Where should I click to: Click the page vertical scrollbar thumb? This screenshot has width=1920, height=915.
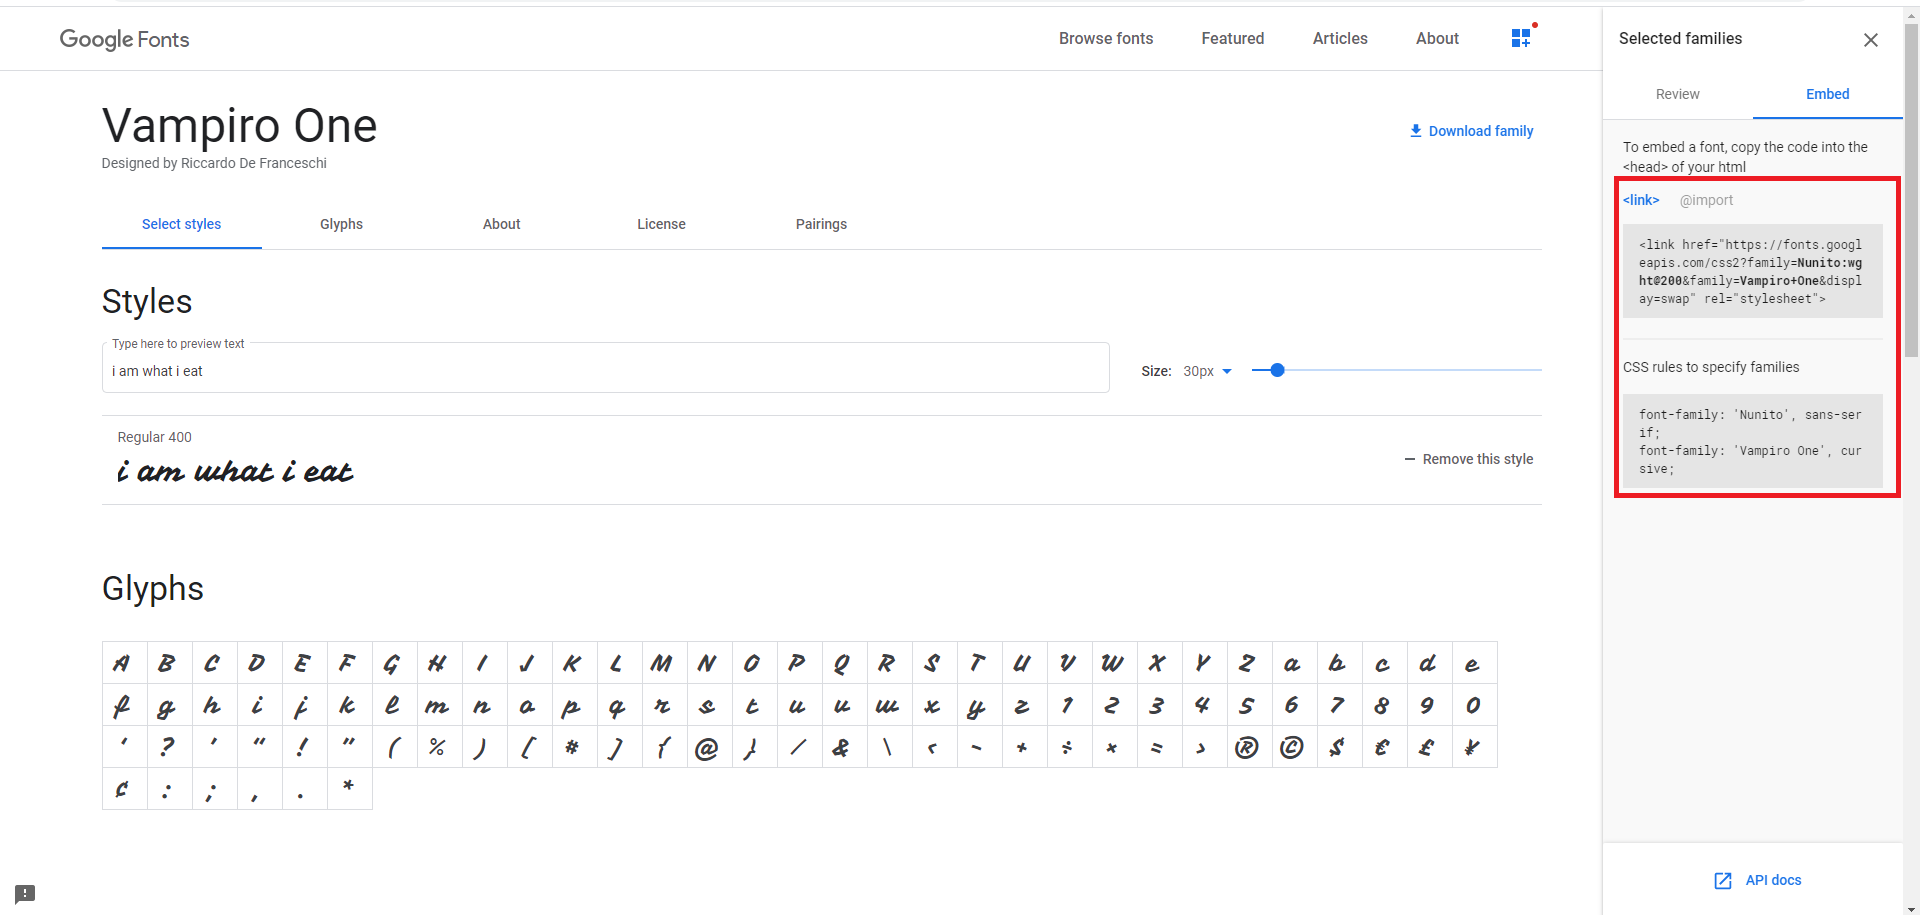(x=1911, y=190)
